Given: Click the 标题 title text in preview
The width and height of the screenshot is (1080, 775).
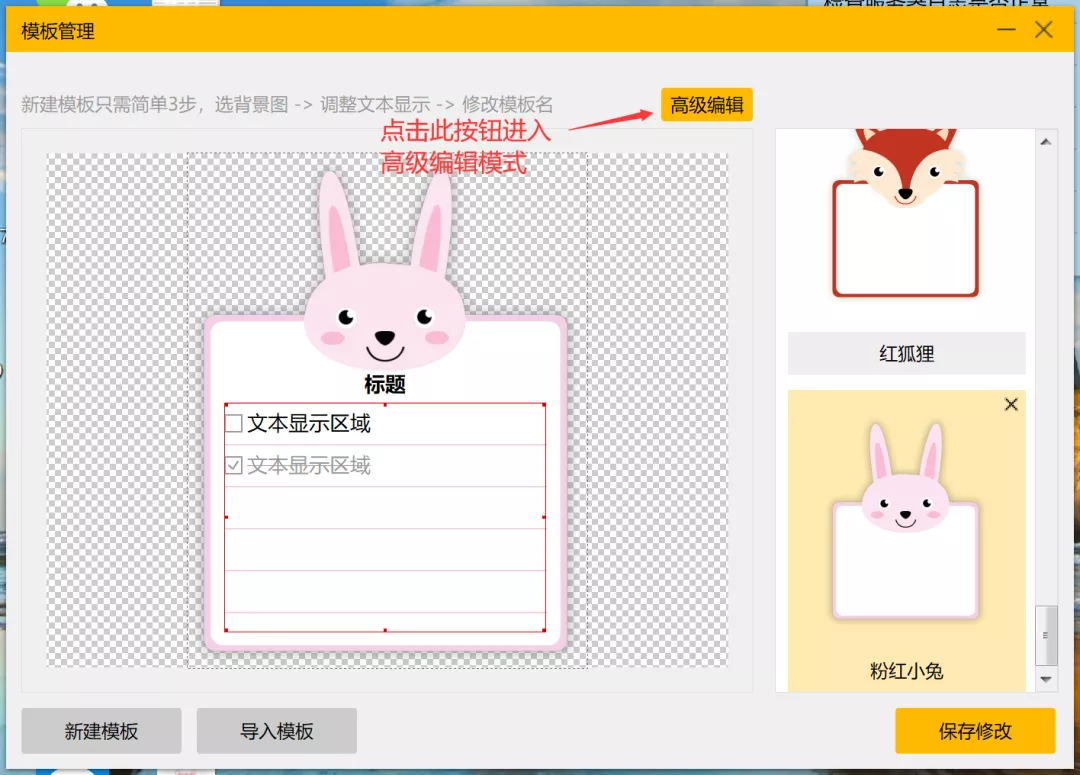Looking at the screenshot, I should [x=385, y=384].
